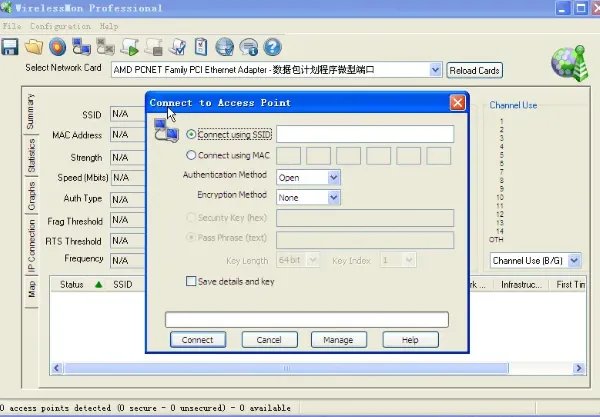Click the greyed disconnect computers toolbar icon
Viewport: 600px width, 417px height.
105,47
